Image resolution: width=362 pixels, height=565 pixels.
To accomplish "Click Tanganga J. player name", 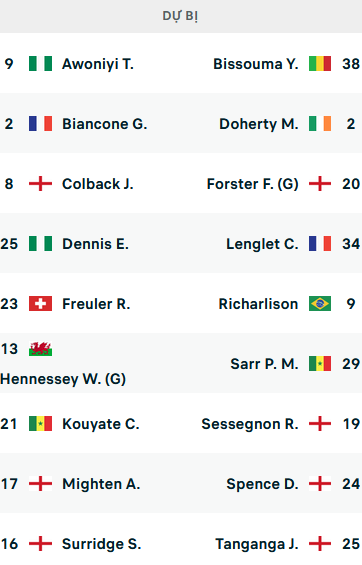I will click(257, 544).
